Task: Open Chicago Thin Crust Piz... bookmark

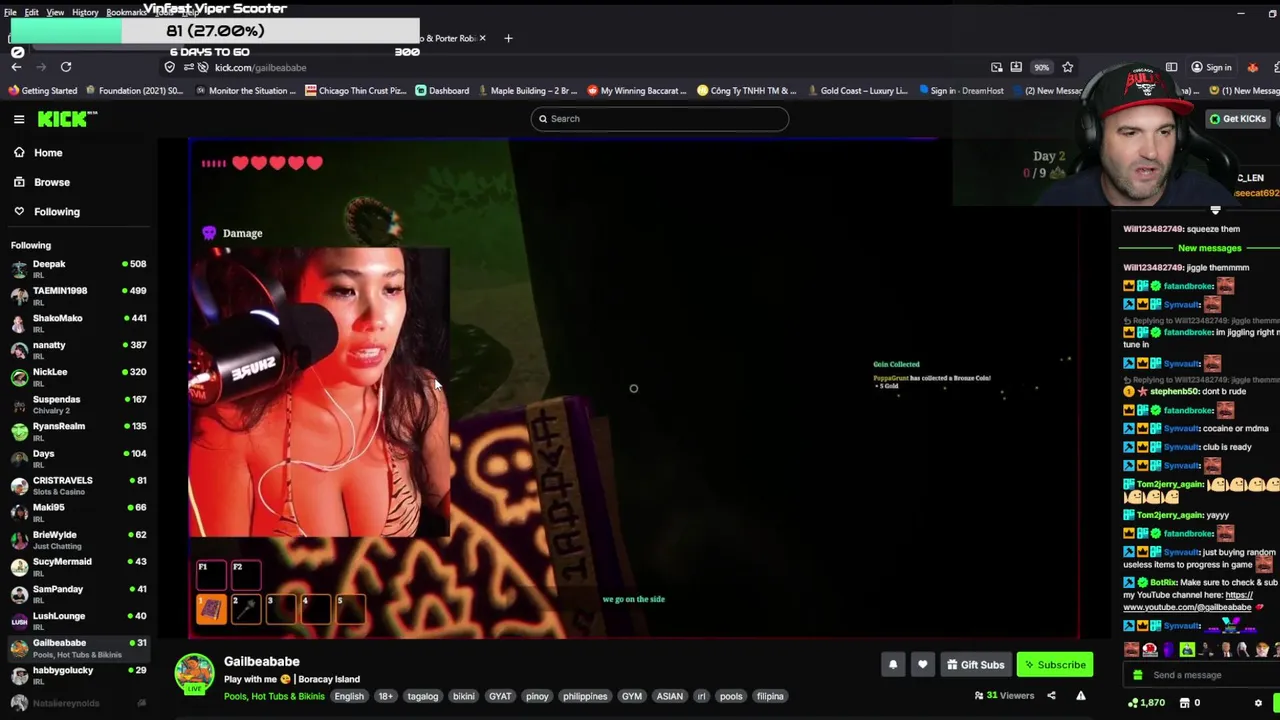Action: point(355,90)
